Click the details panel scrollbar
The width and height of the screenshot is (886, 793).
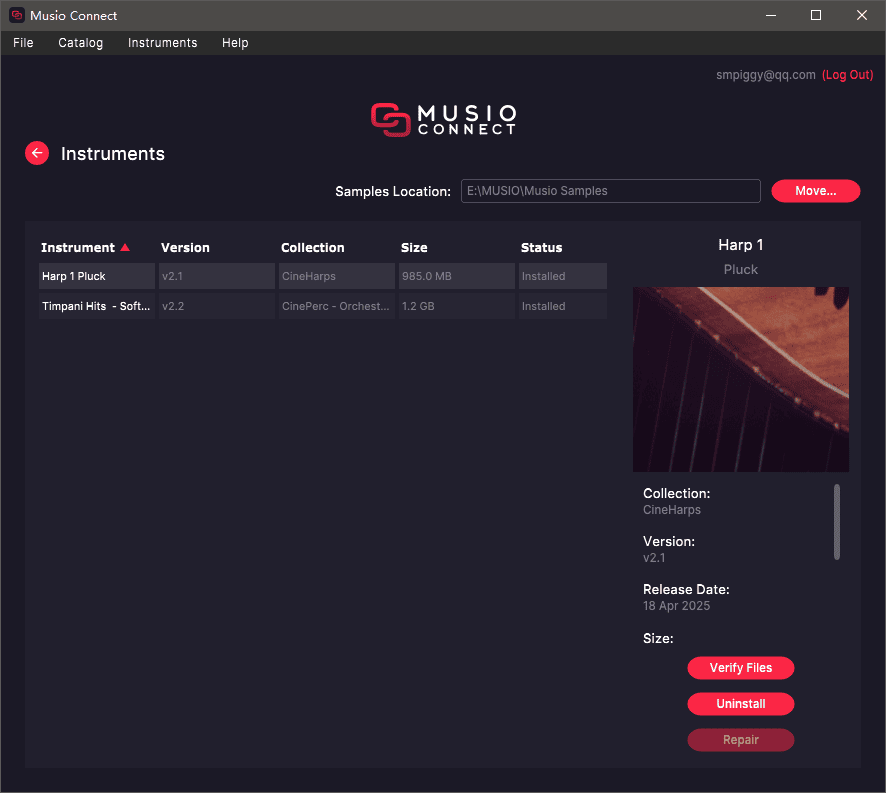(837, 522)
